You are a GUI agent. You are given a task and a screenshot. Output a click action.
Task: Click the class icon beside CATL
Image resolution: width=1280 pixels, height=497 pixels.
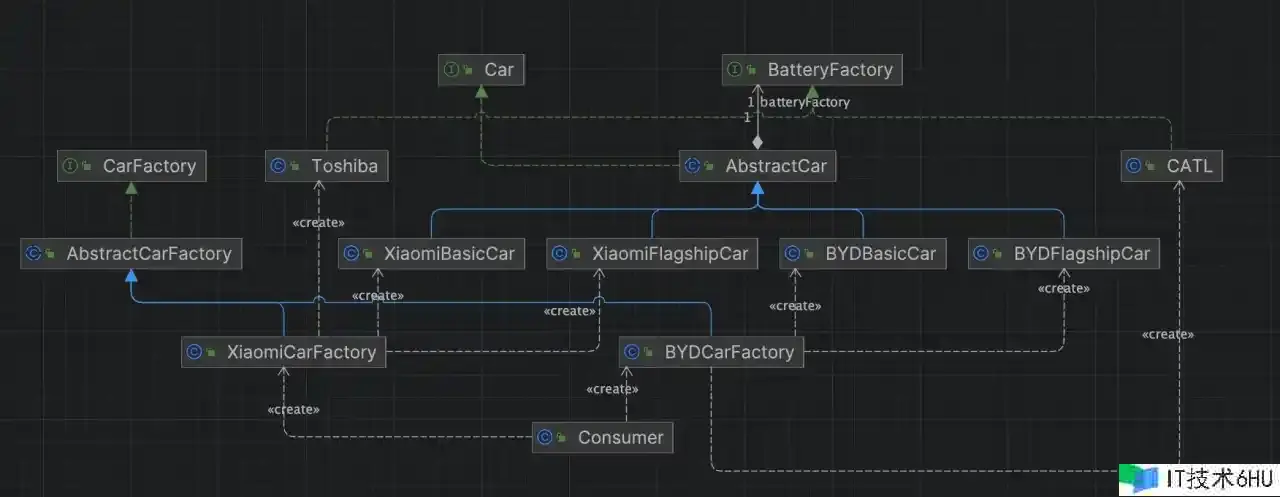coord(1134,166)
